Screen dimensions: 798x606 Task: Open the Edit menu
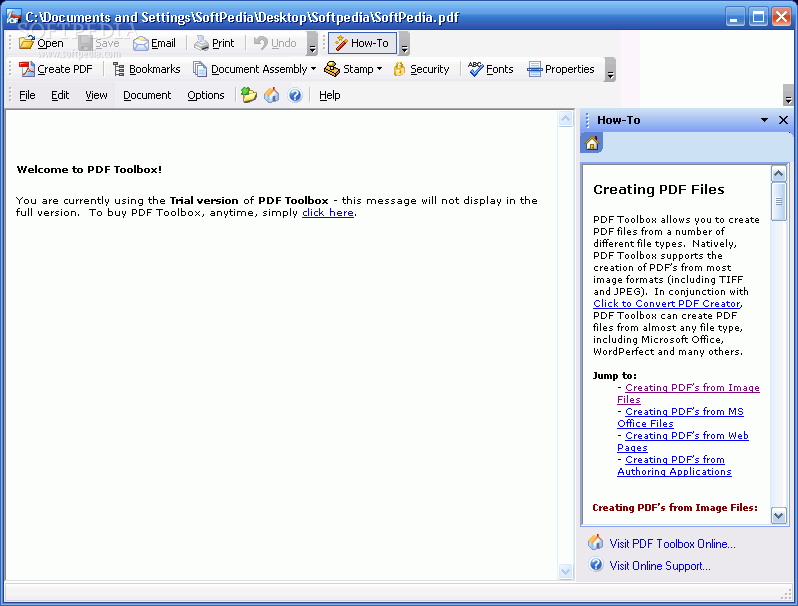[60, 95]
